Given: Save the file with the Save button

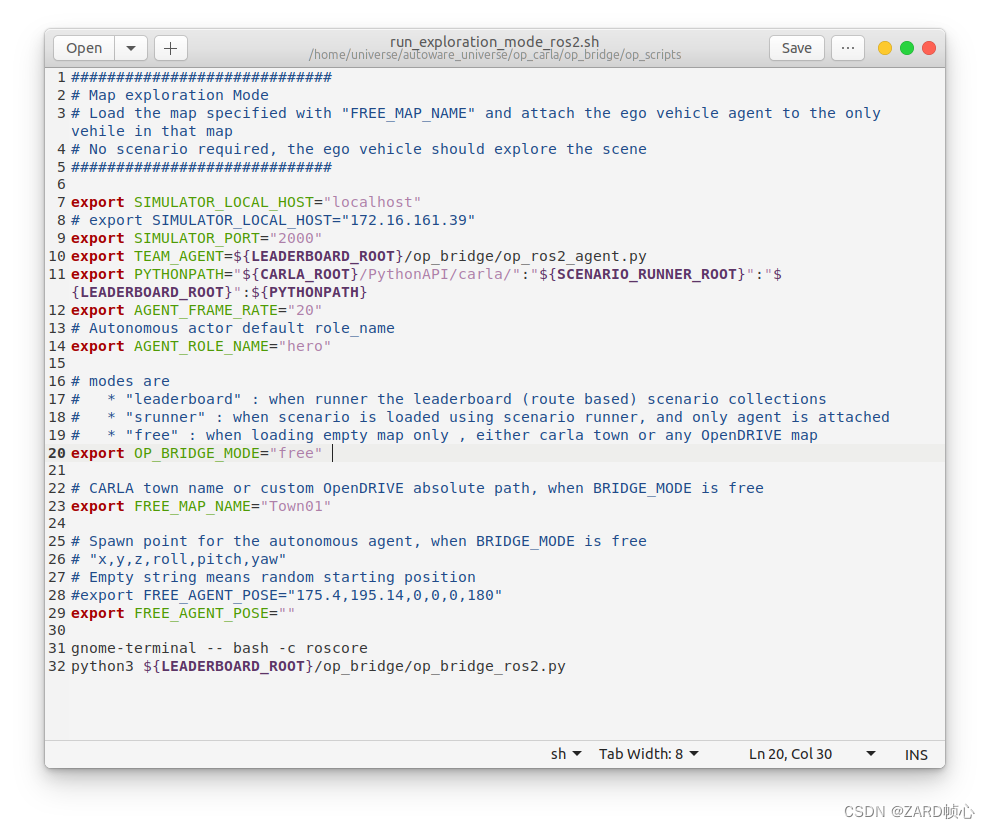Looking at the screenshot, I should point(796,48).
